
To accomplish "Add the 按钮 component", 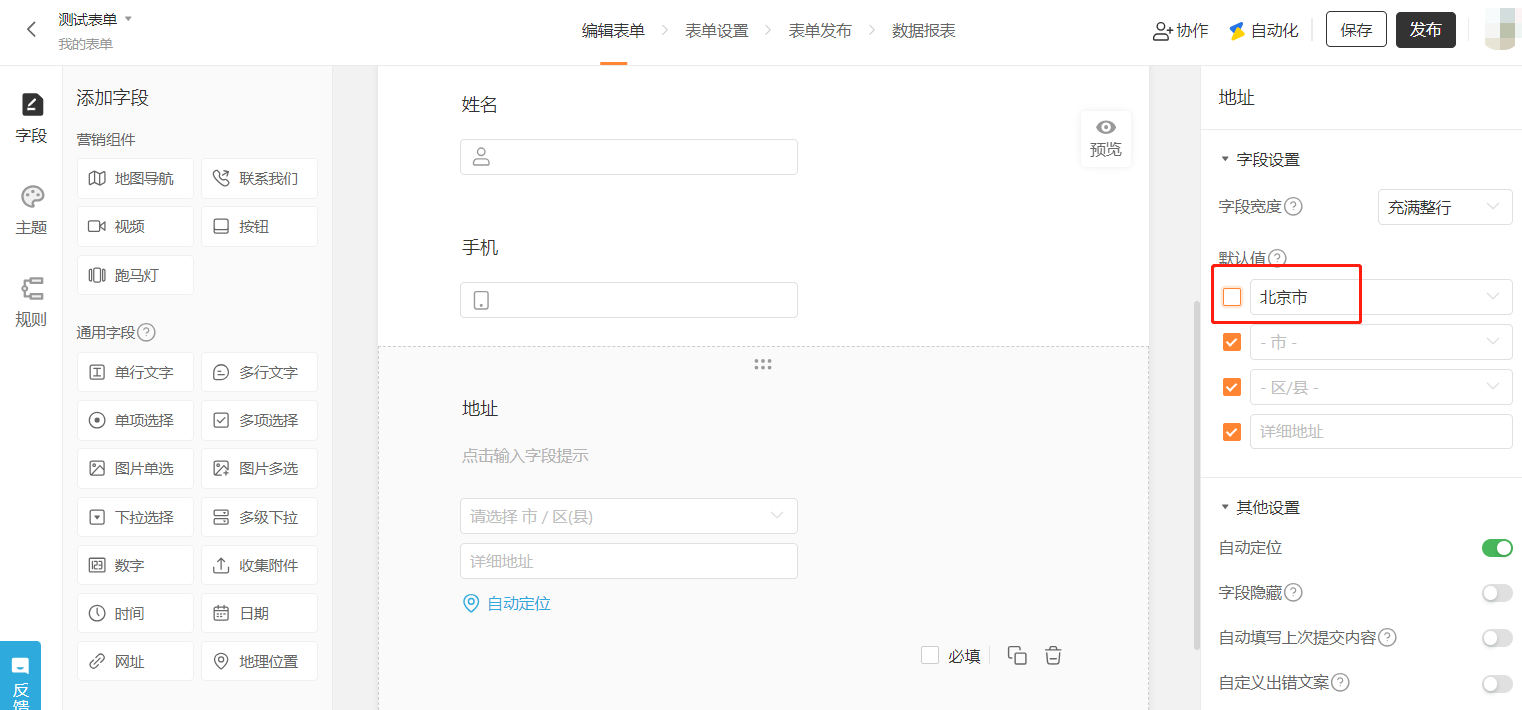I will pos(259,226).
